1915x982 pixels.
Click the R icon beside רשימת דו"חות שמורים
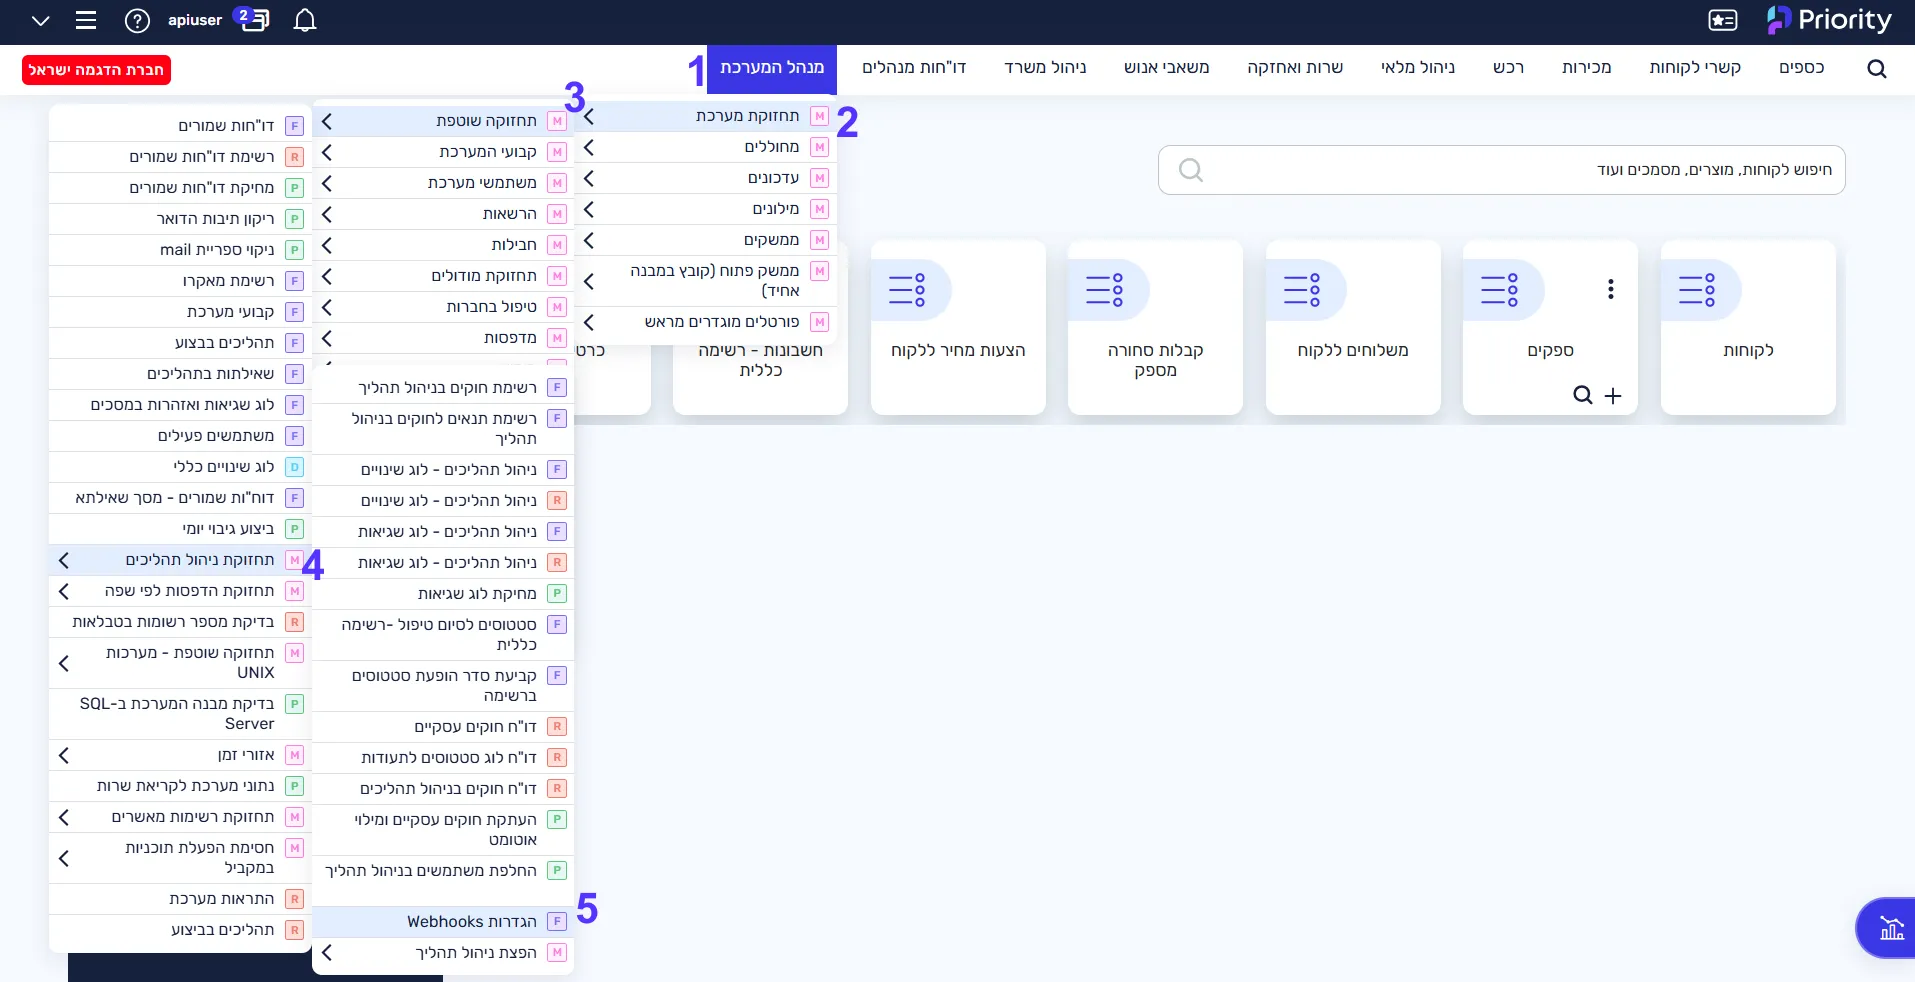point(294,157)
